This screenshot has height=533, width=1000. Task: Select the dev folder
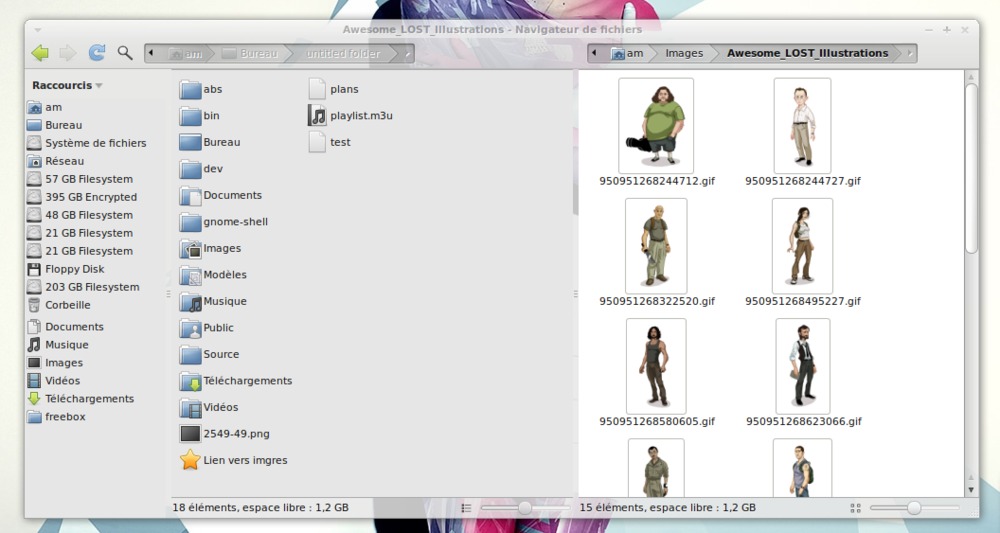click(201, 169)
